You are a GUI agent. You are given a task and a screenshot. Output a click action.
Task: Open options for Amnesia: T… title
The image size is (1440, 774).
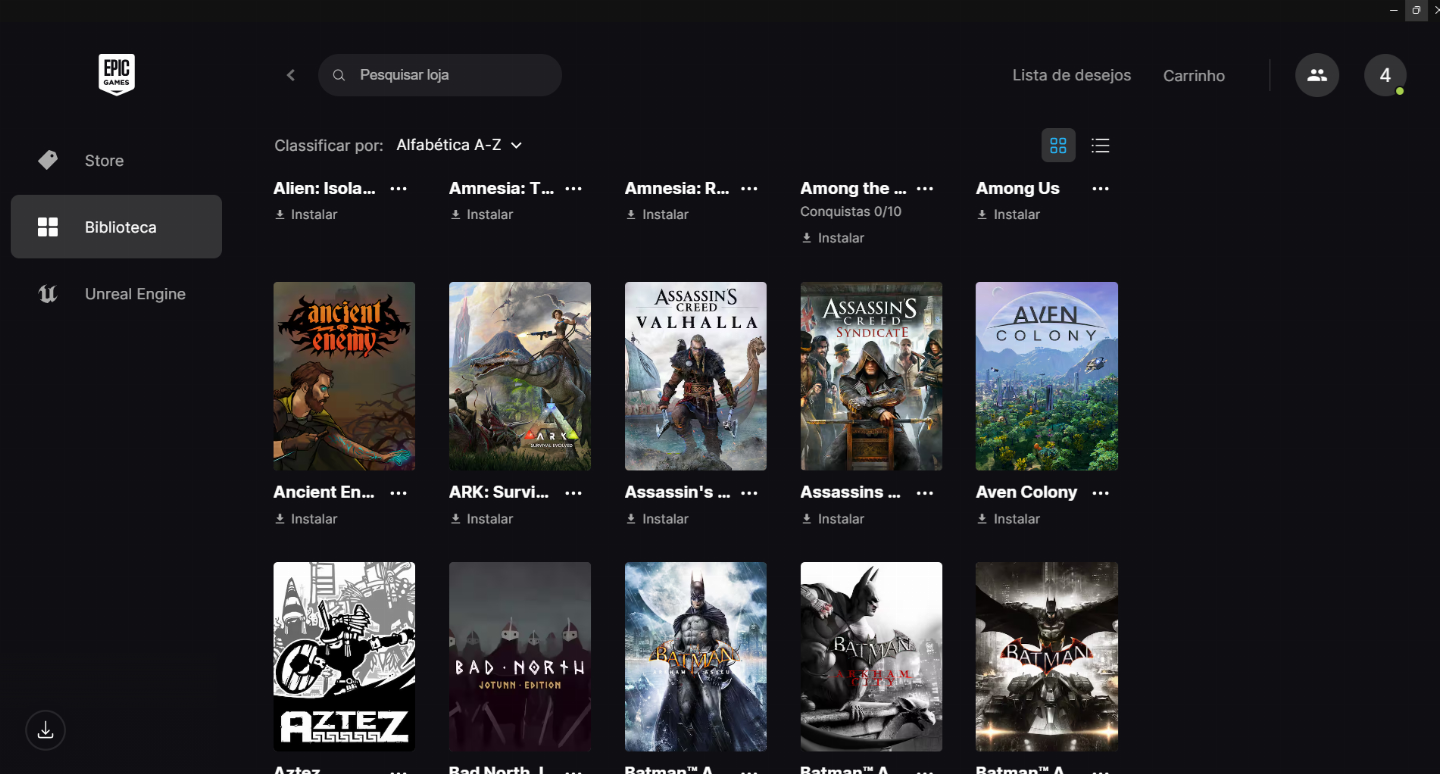574,188
